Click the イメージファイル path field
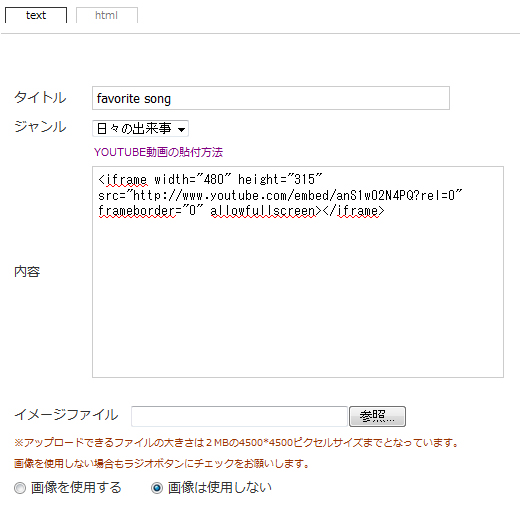Viewport: 520px width, 516px height. pyautogui.click(x=239, y=416)
